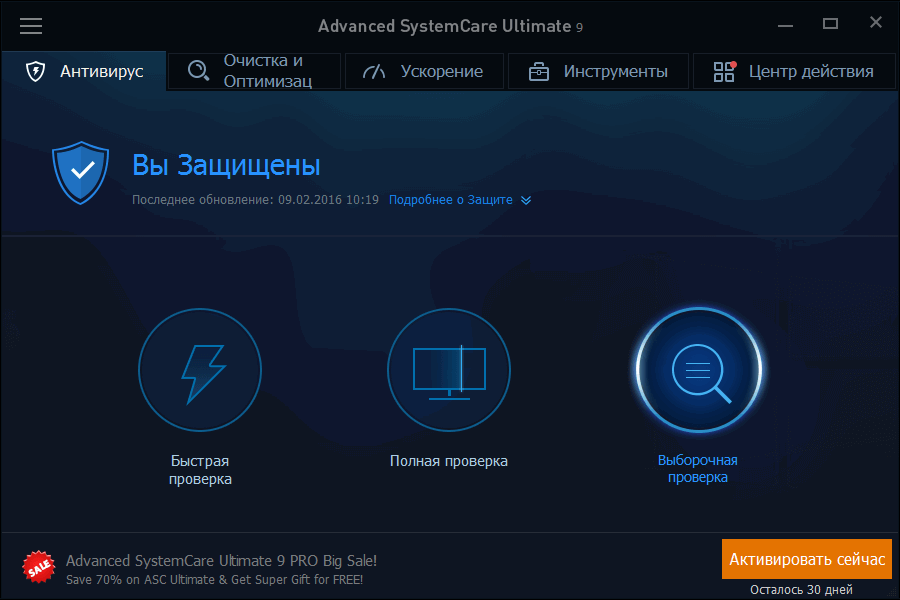The width and height of the screenshot is (900, 600).
Task: Click the Последнее обновление timestamp text
Action: tap(254, 200)
